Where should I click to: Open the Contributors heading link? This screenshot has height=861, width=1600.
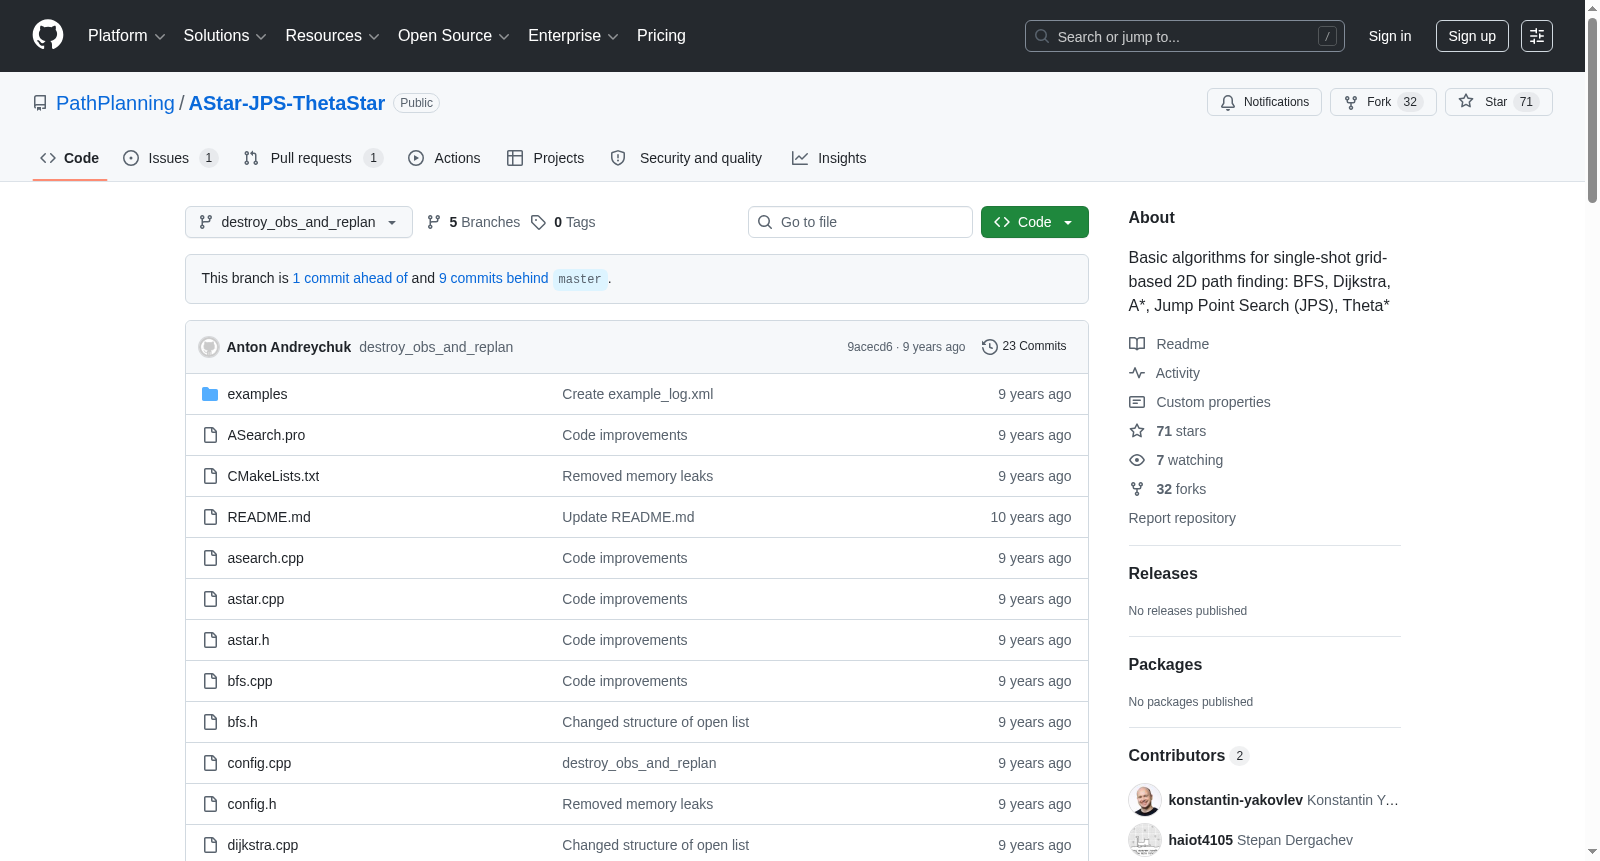pyautogui.click(x=1188, y=755)
